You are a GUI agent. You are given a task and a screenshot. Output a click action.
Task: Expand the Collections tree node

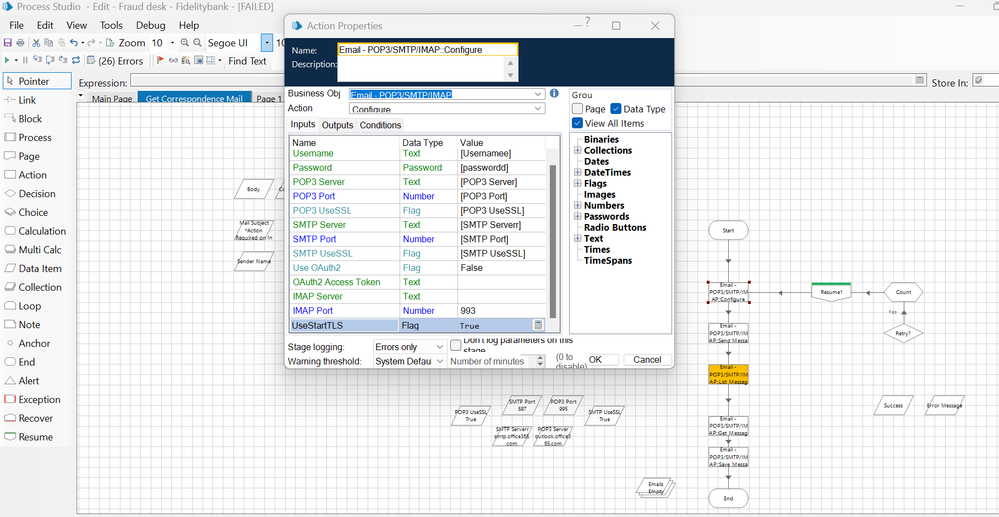tap(578, 151)
